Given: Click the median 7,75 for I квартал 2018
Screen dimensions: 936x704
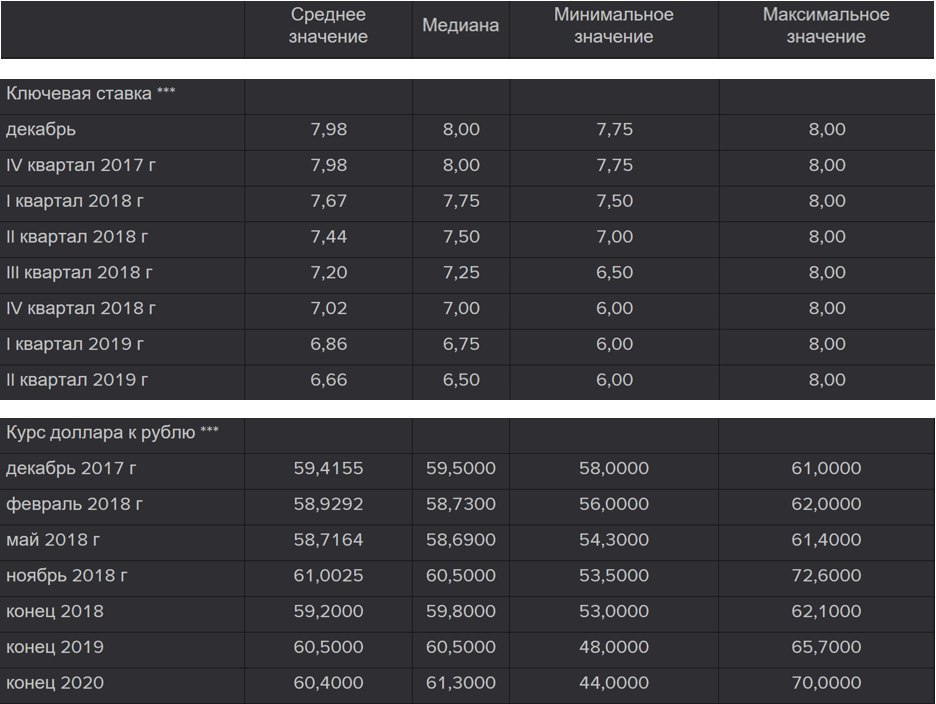Looking at the screenshot, I should coord(461,201).
